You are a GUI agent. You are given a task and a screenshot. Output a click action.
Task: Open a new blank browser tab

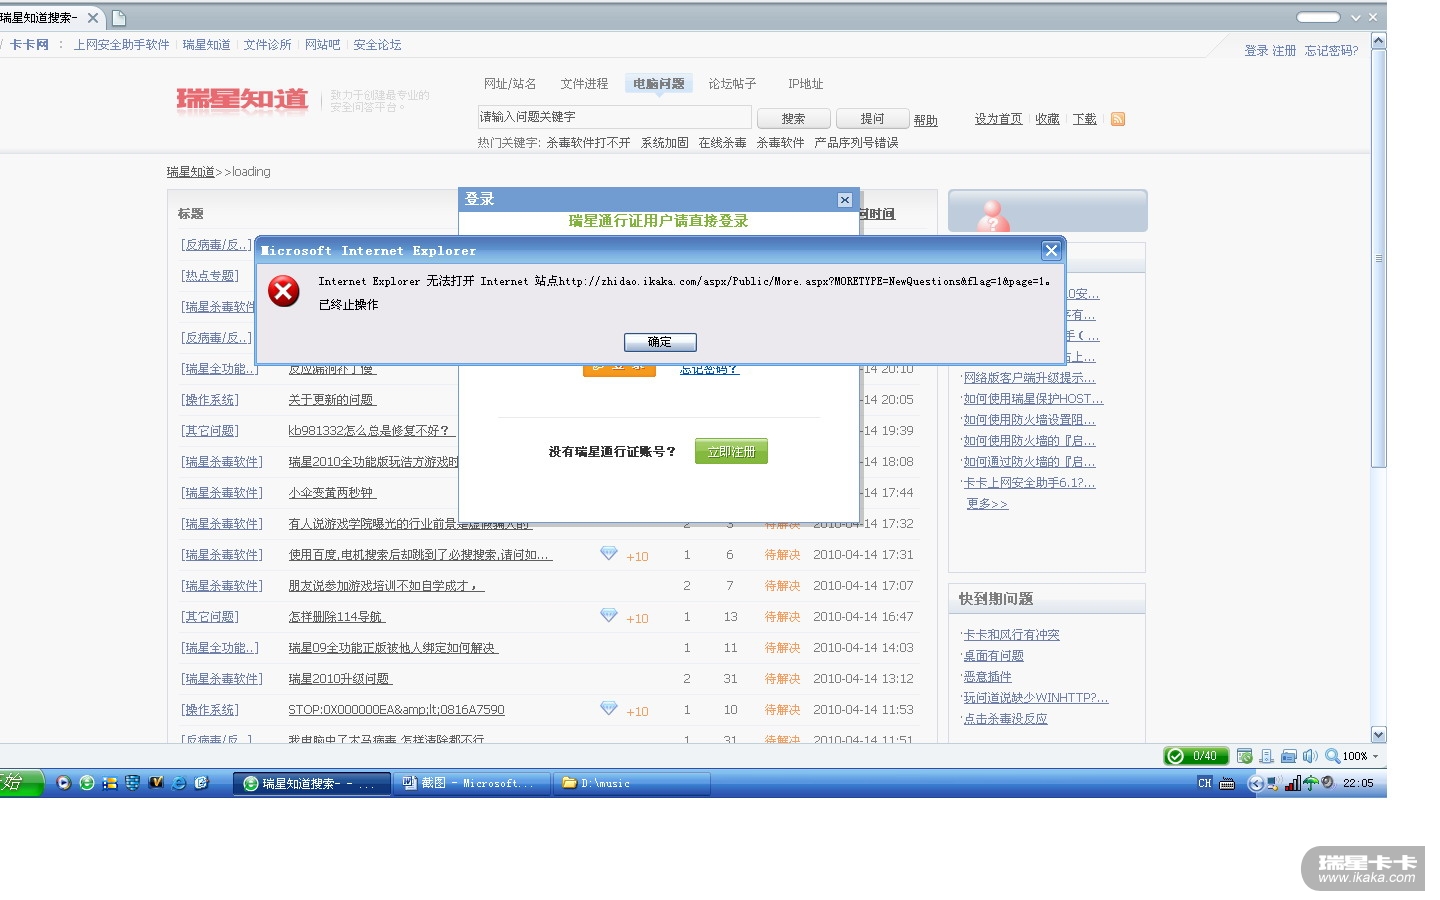[118, 18]
